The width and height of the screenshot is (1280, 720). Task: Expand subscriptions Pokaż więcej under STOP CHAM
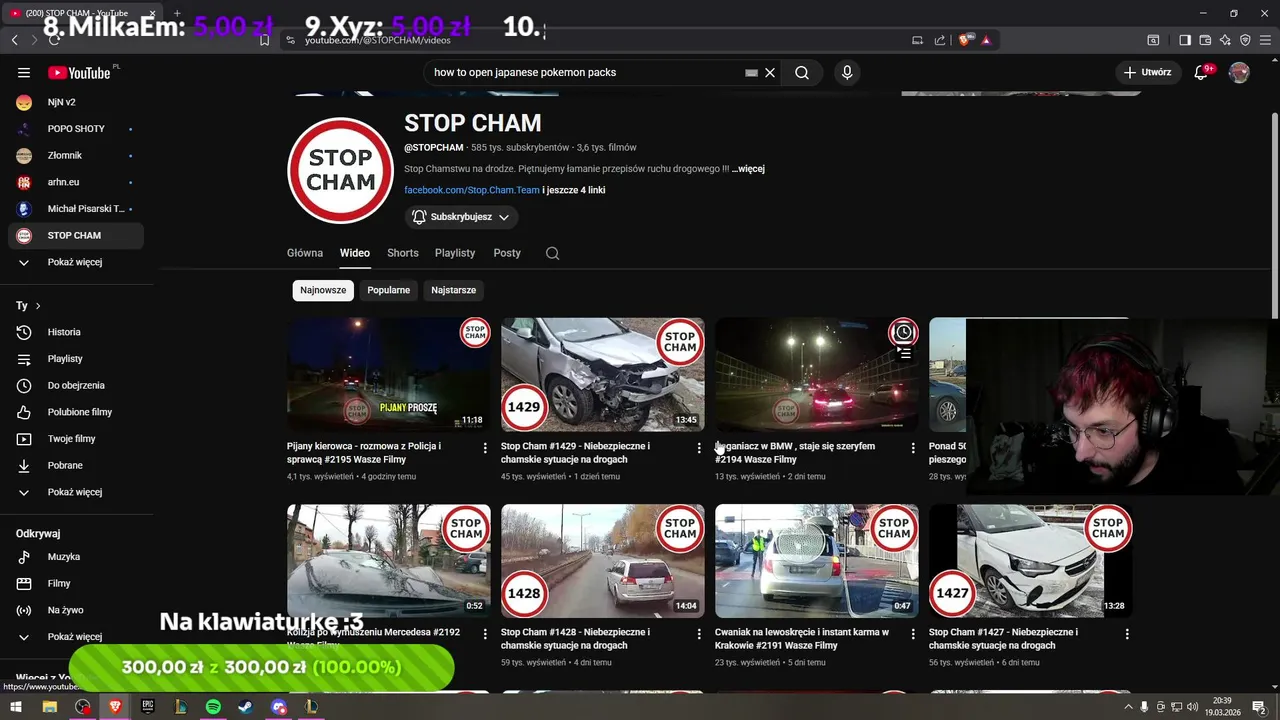(x=76, y=262)
